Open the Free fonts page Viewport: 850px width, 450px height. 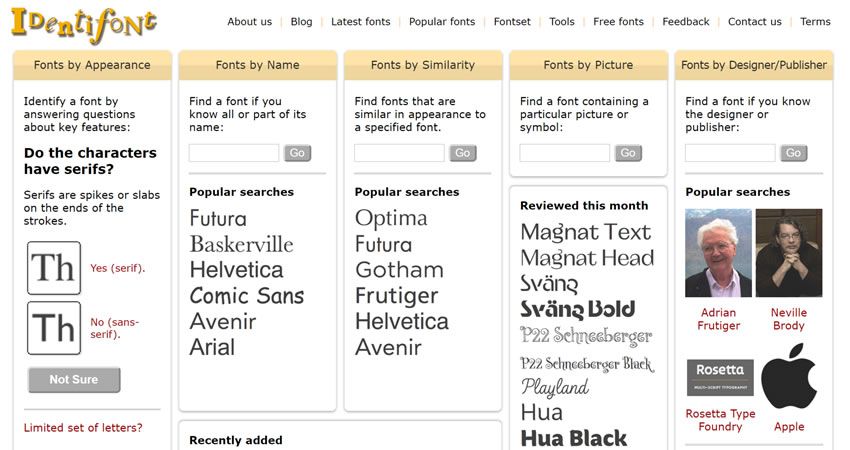(618, 22)
